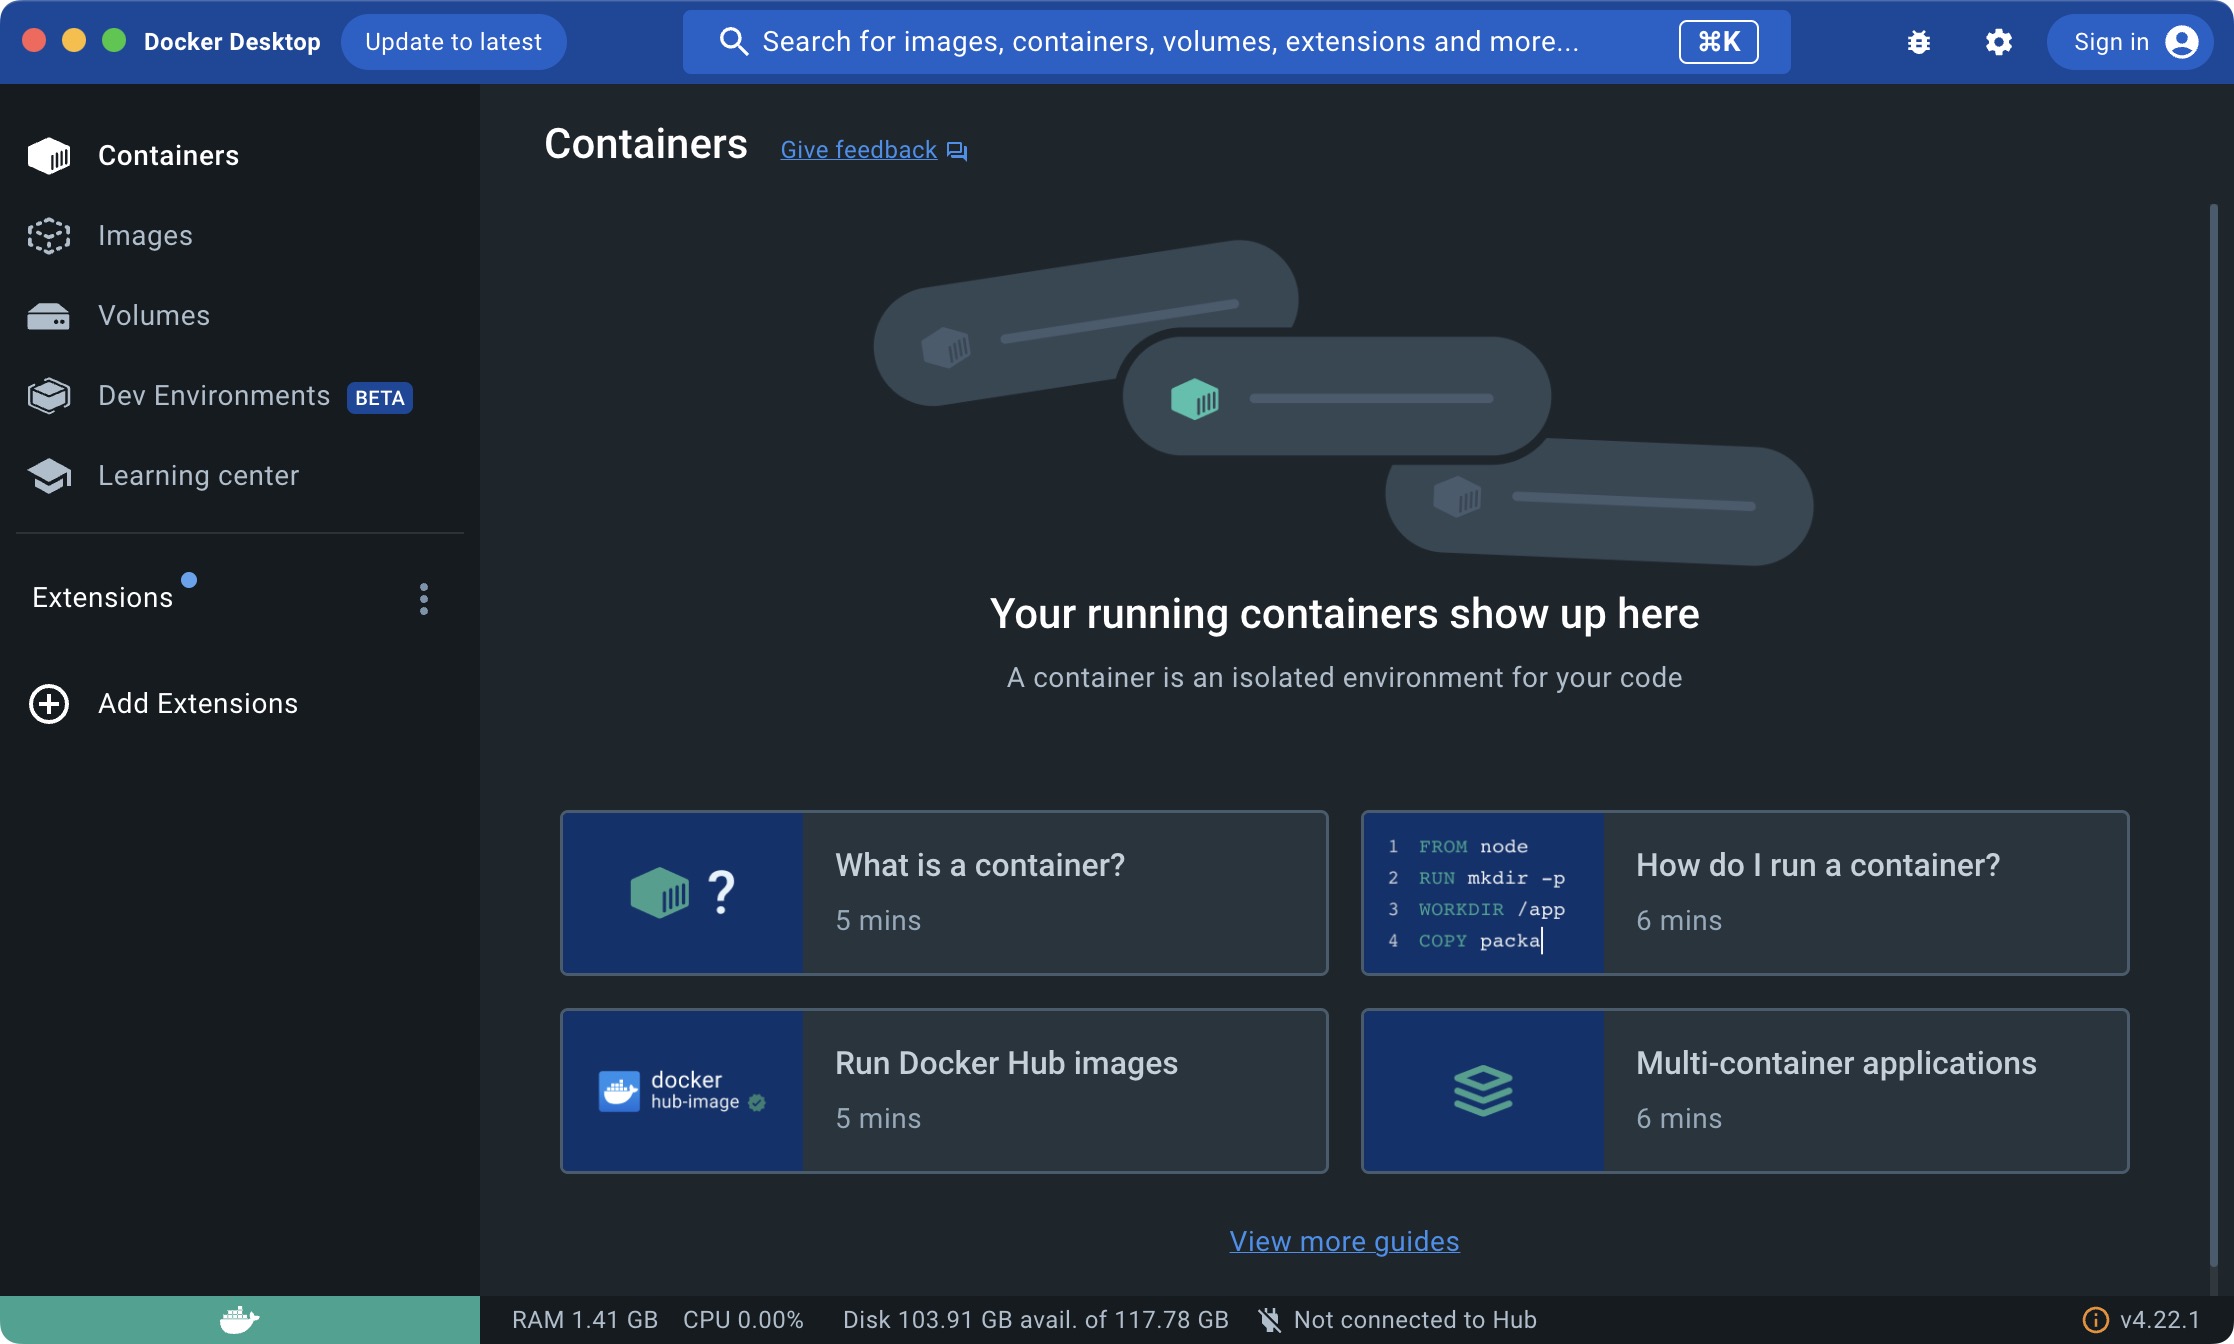The image size is (2234, 1344).
Task: Open the Extensions options menu
Action: [x=424, y=598]
